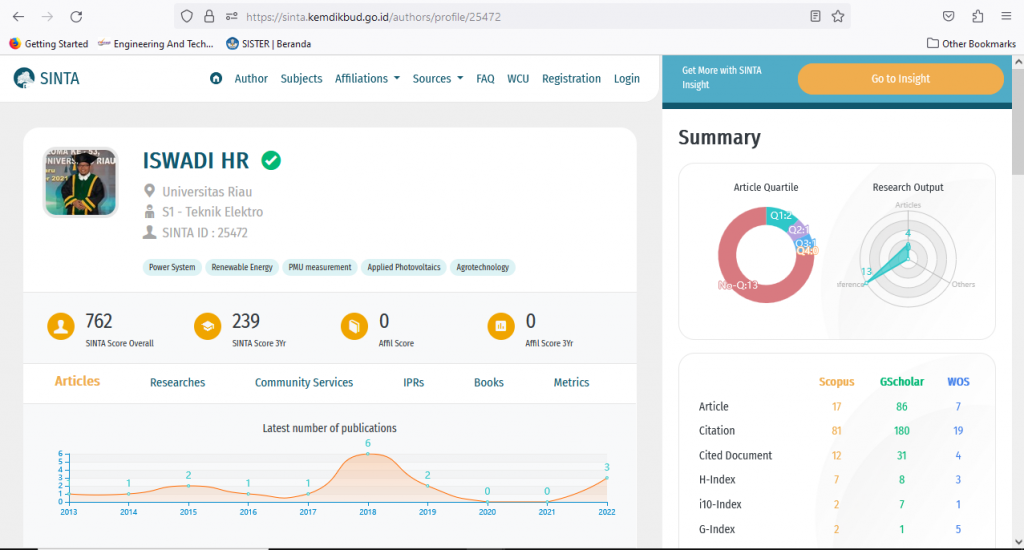Click the SINTA logo
This screenshot has width=1024, height=550.
click(x=46, y=78)
